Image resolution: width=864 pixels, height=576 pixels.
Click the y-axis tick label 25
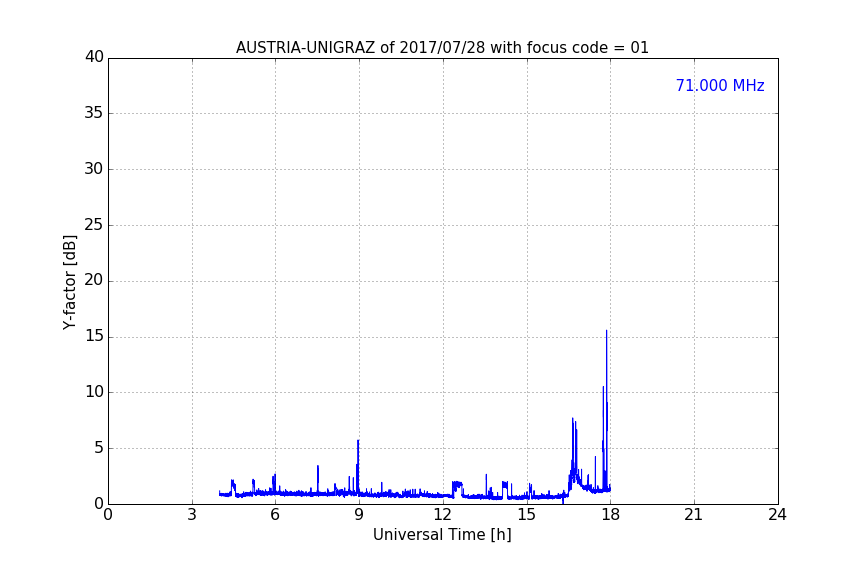(94, 225)
